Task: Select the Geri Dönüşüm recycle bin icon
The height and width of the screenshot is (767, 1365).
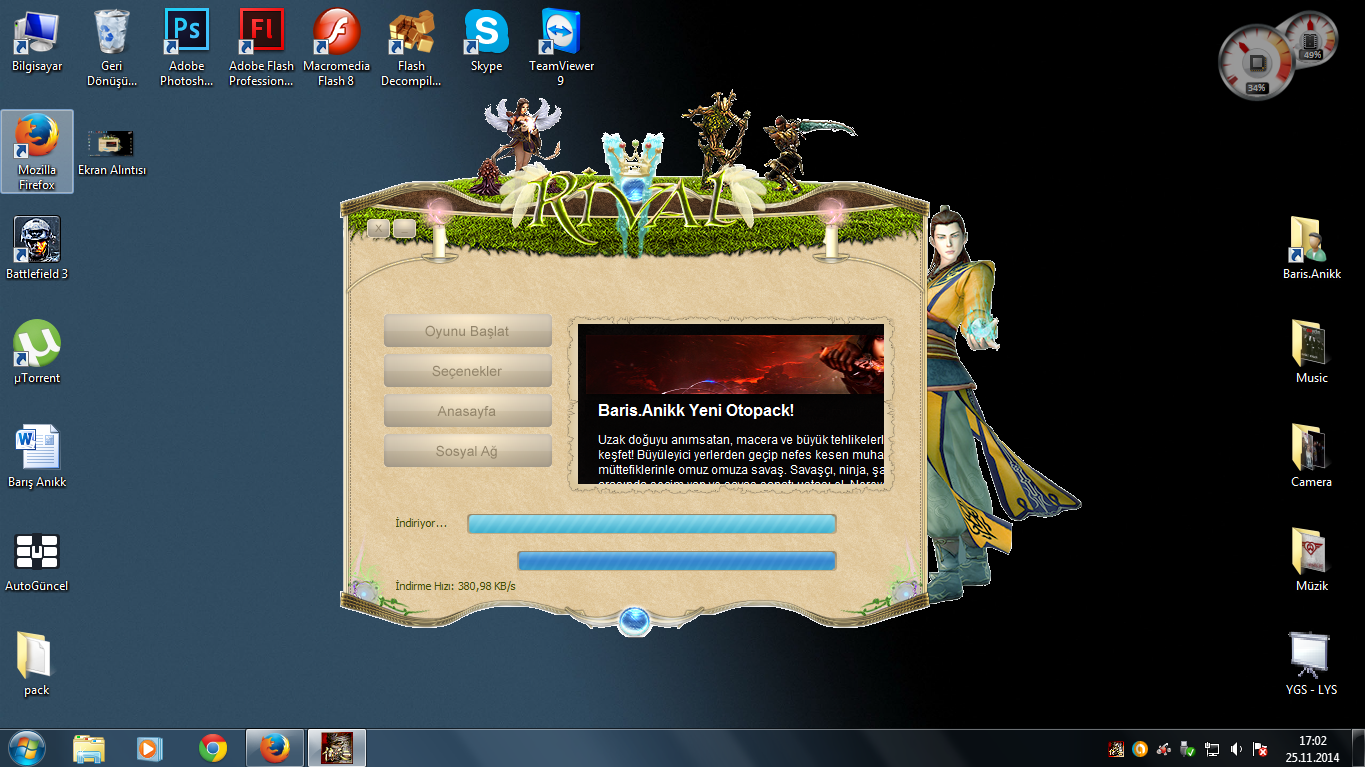Action: pos(111,48)
